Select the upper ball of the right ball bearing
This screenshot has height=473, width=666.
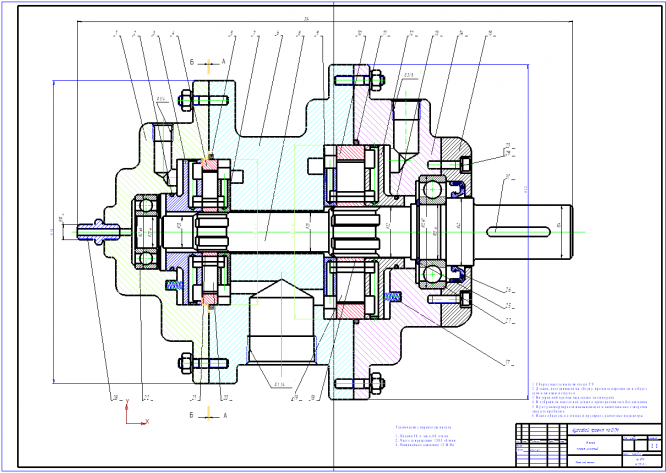pos(432,189)
